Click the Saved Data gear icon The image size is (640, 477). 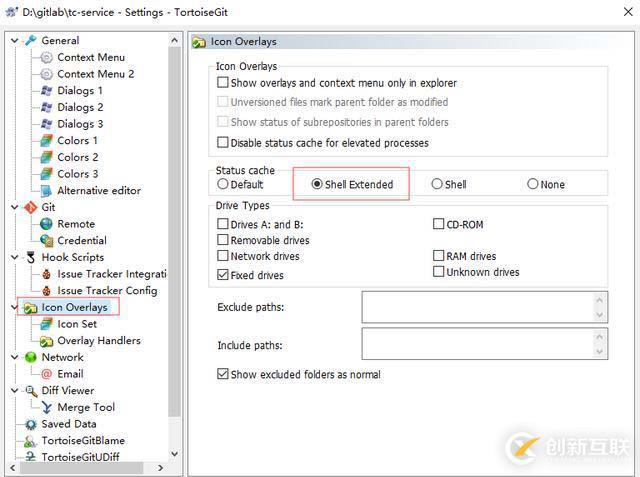click(x=31, y=424)
